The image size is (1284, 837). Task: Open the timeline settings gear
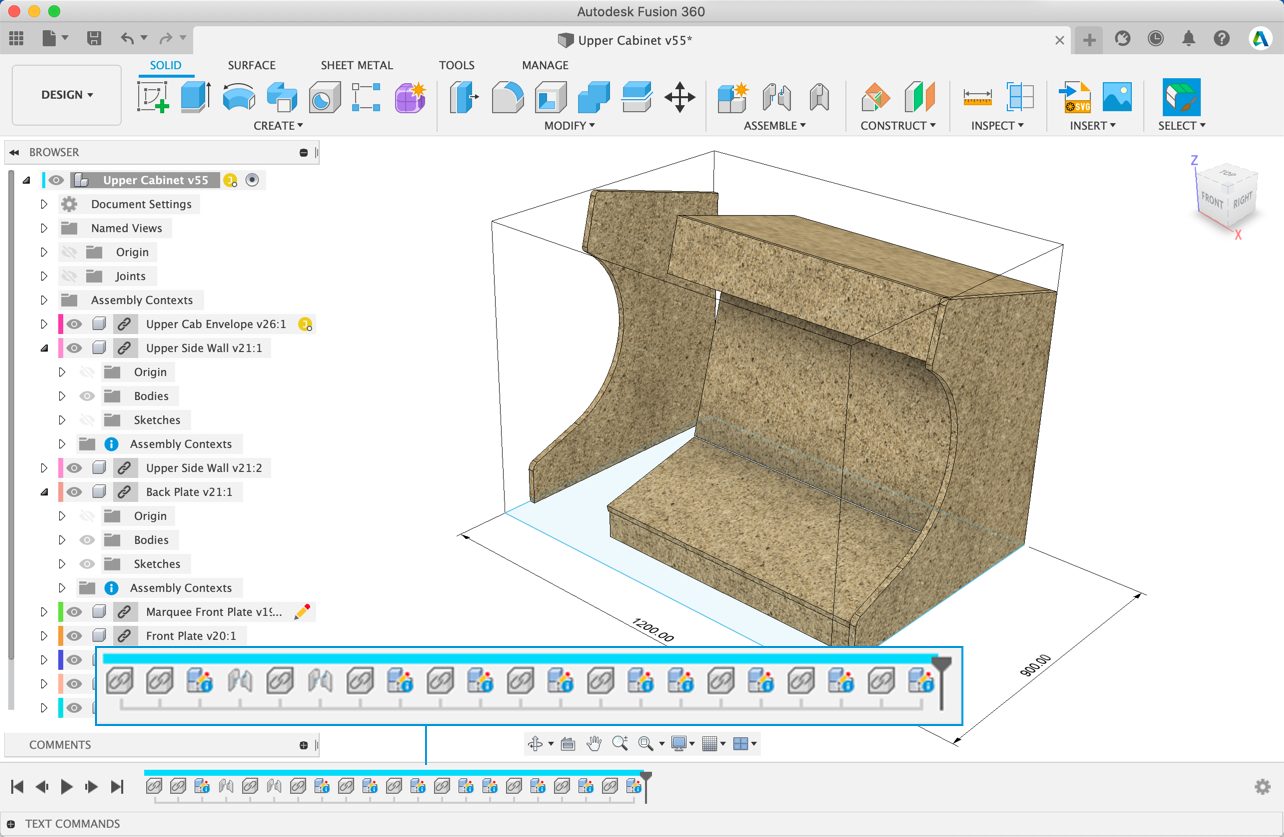(x=1262, y=787)
